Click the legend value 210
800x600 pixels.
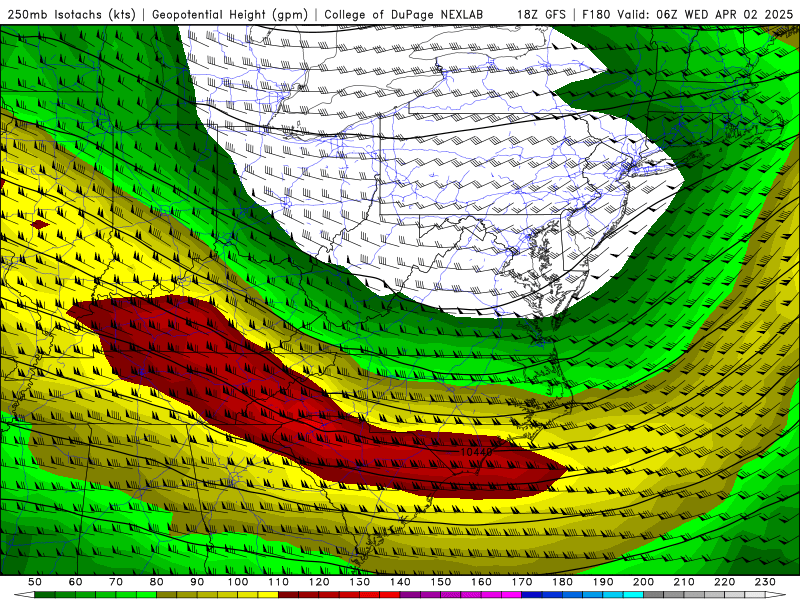click(684, 582)
